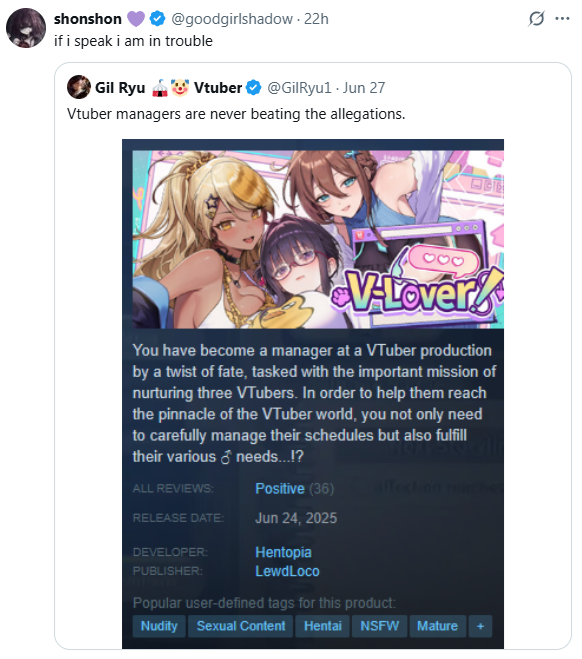Open the @GilRyu1 handle link
The width and height of the screenshot is (582, 659).
299,87
